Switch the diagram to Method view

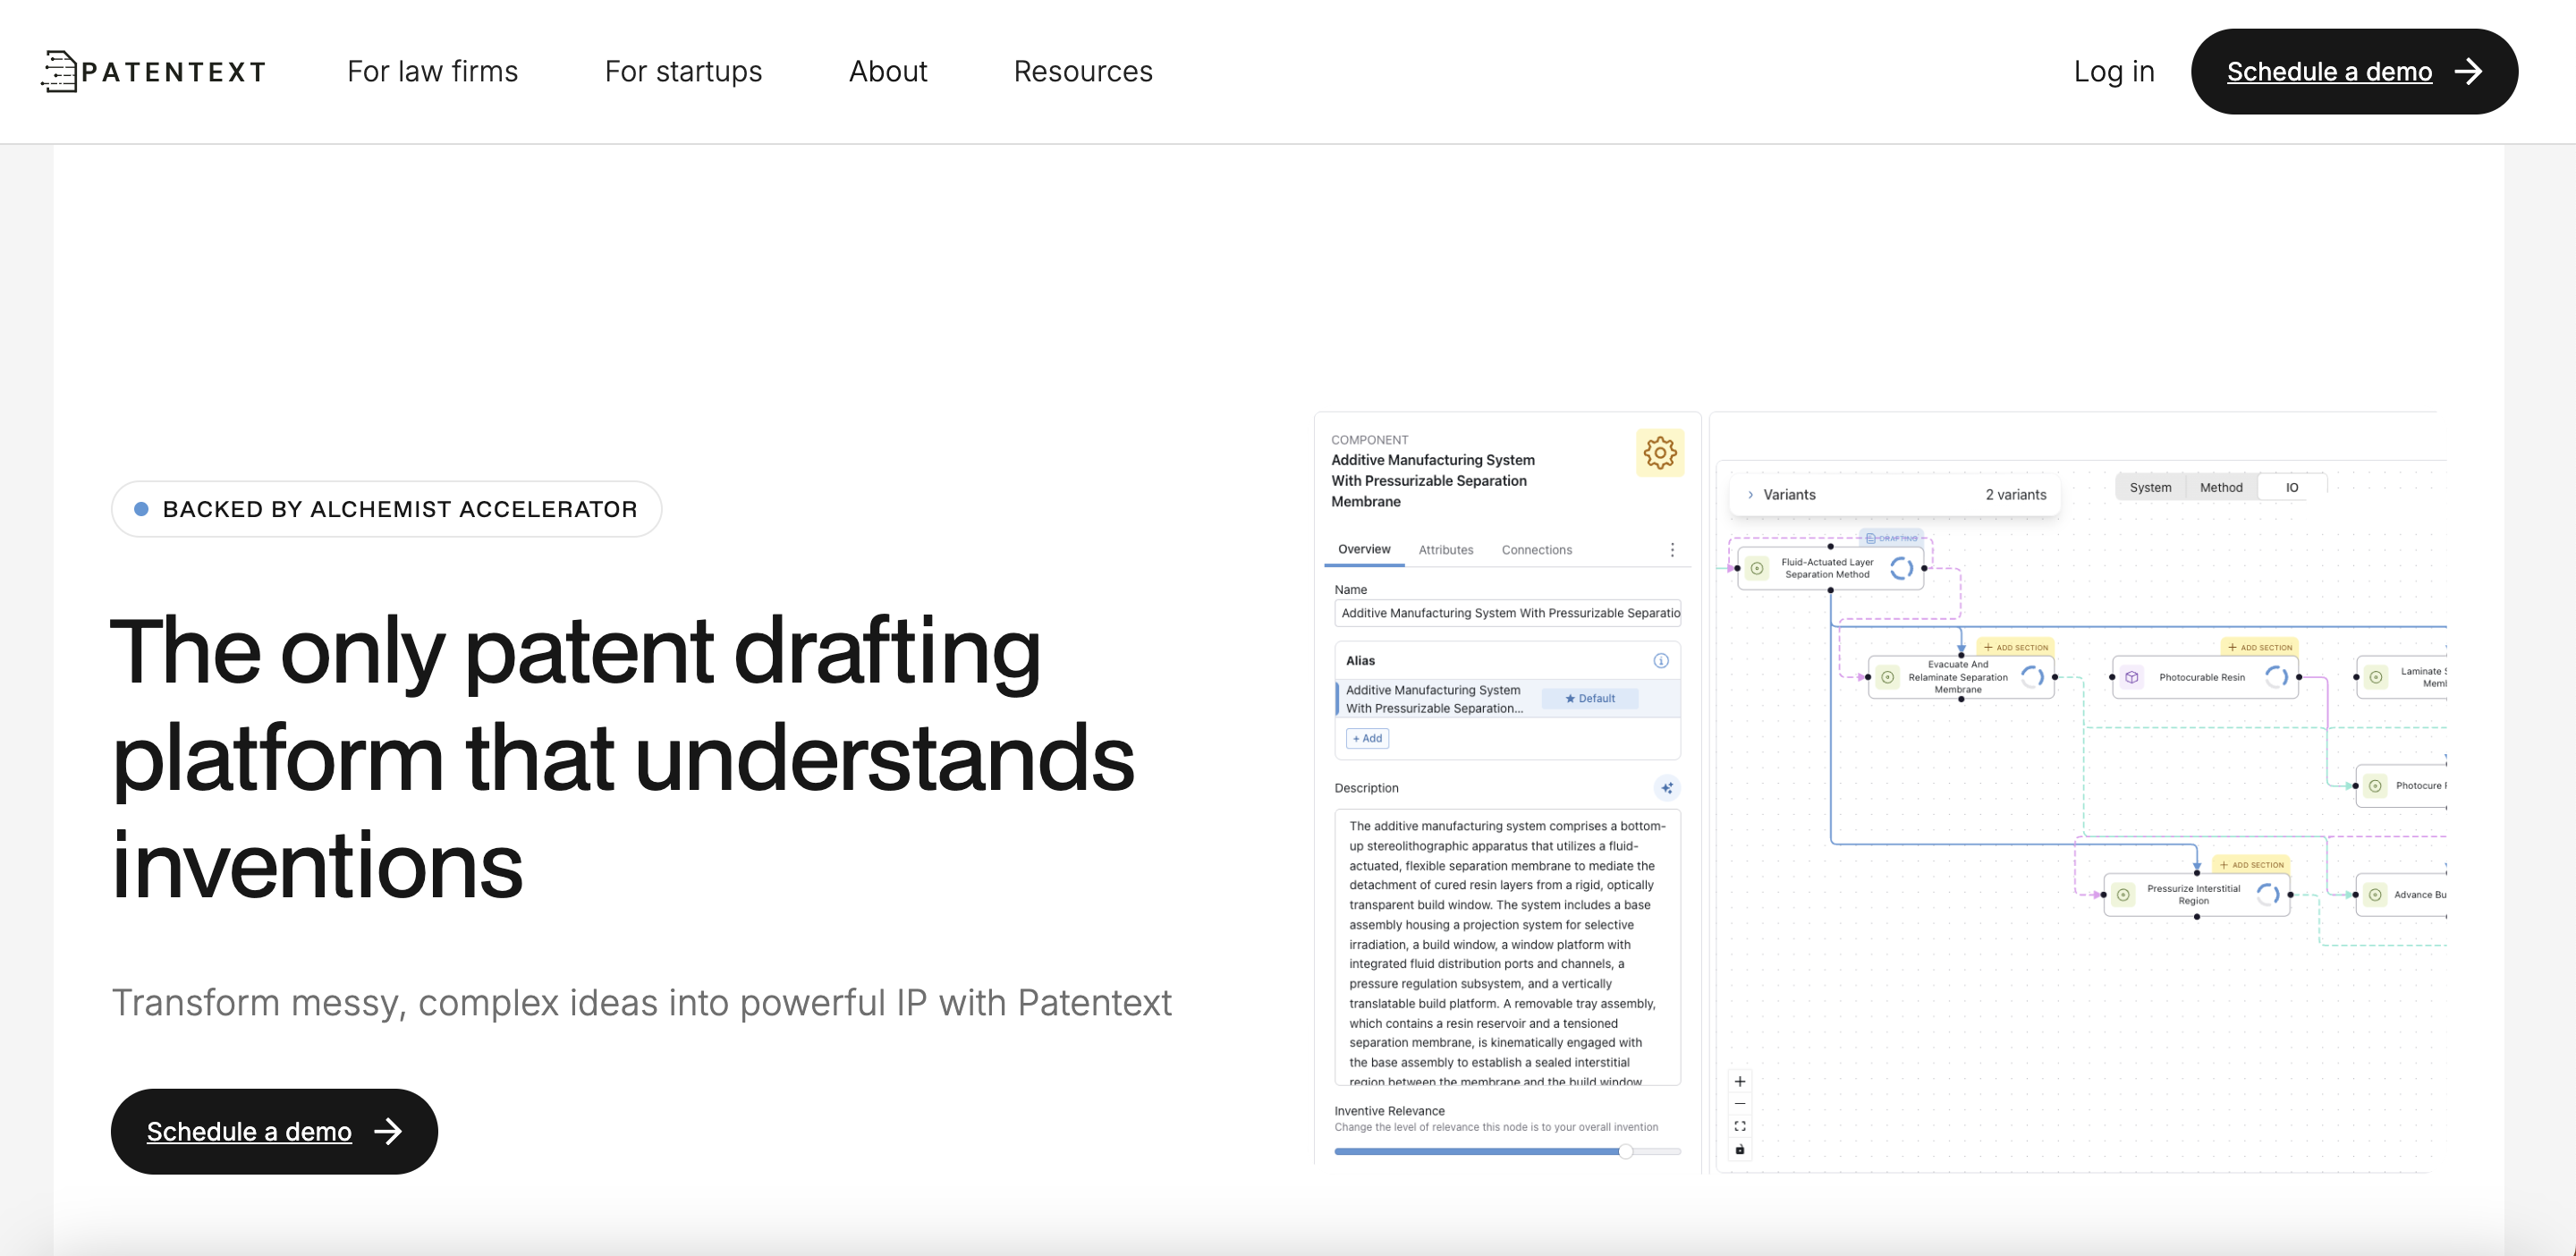tap(2220, 487)
